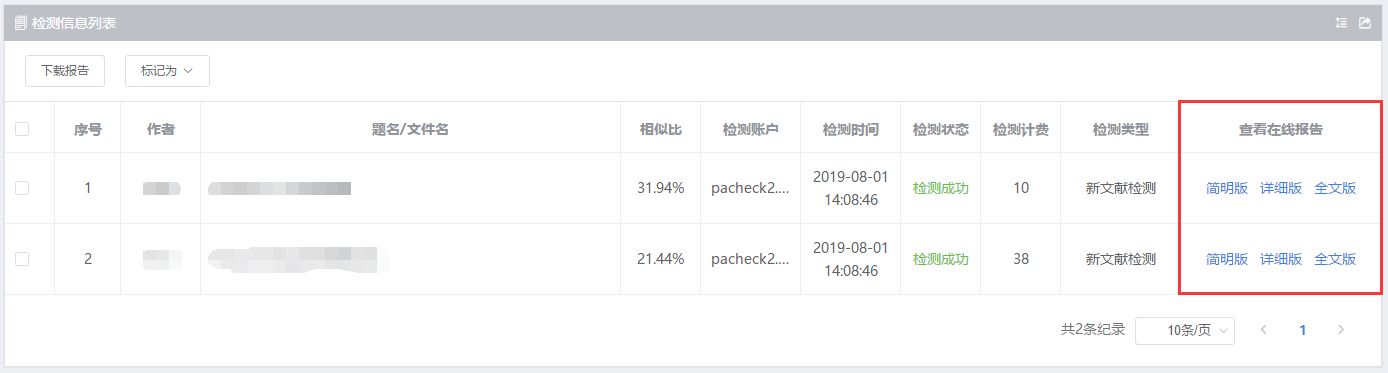Toggle the select-all header checkbox
This screenshot has width=1388, height=373.
(x=22, y=129)
